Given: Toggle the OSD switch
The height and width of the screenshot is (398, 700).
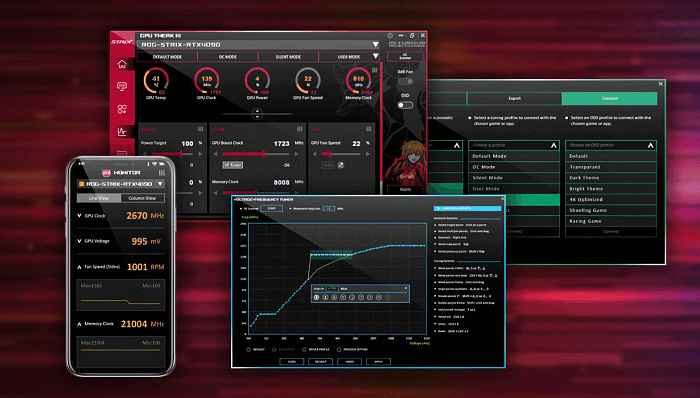Looking at the screenshot, I should [405, 105].
